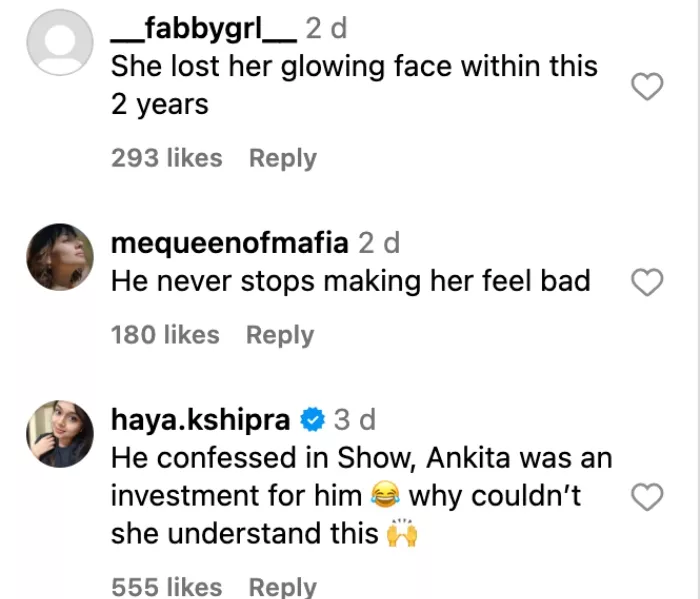The height and width of the screenshot is (599, 700).
Task: Open the mequeenofmafia username link
Action: pos(229,242)
